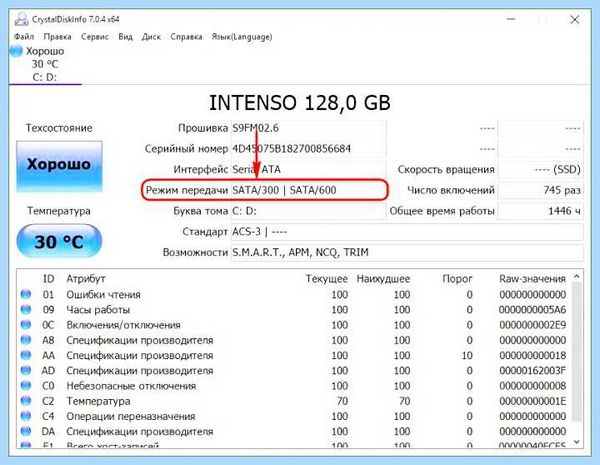Click status icon of Небезопасные отключения row
This screenshot has height=465, width=600.
click(26, 386)
